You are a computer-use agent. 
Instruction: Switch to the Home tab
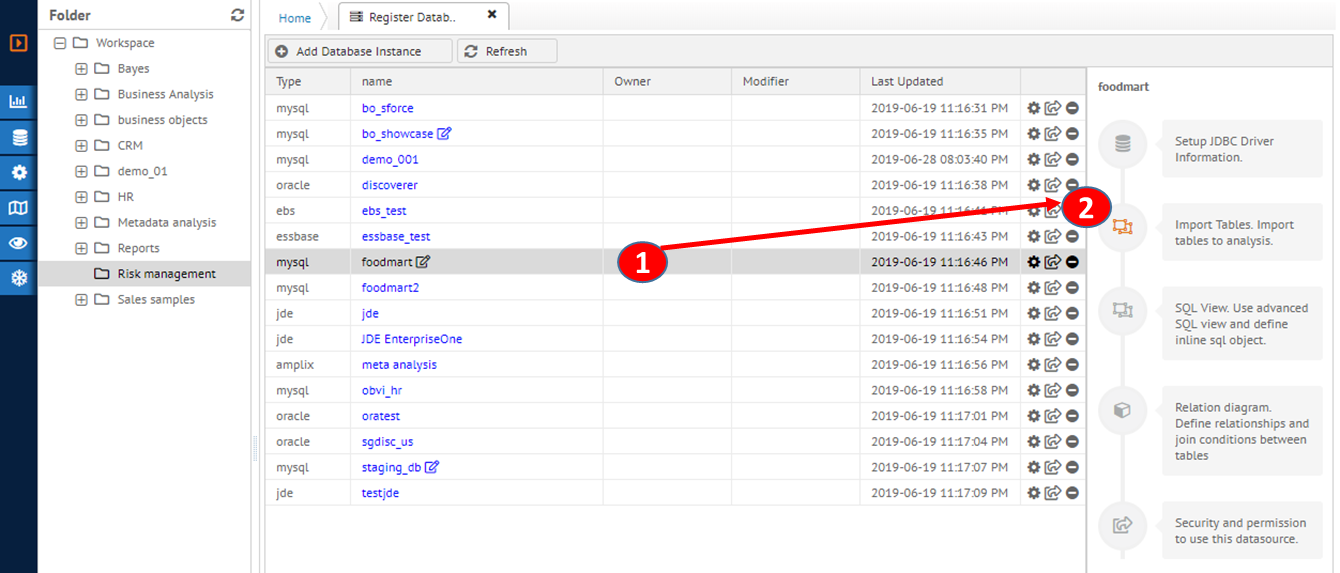tap(294, 18)
